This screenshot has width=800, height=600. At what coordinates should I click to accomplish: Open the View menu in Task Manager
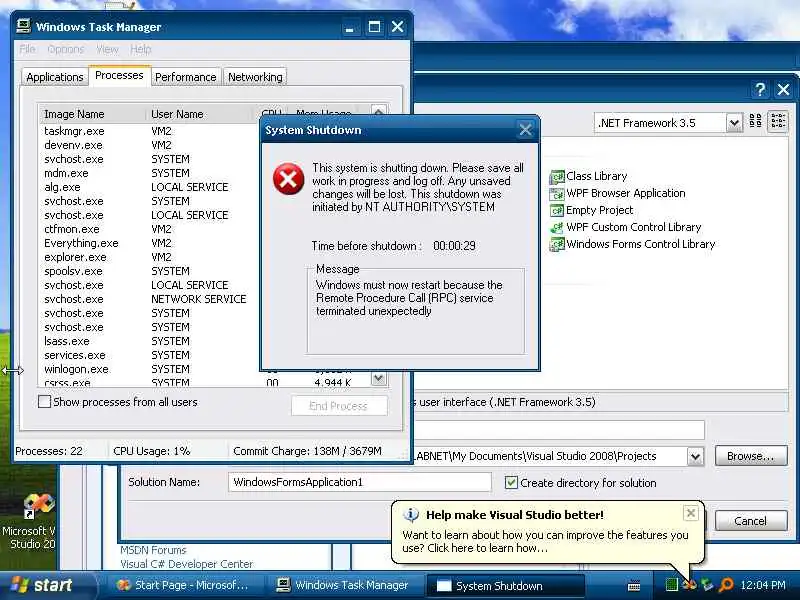click(x=107, y=49)
